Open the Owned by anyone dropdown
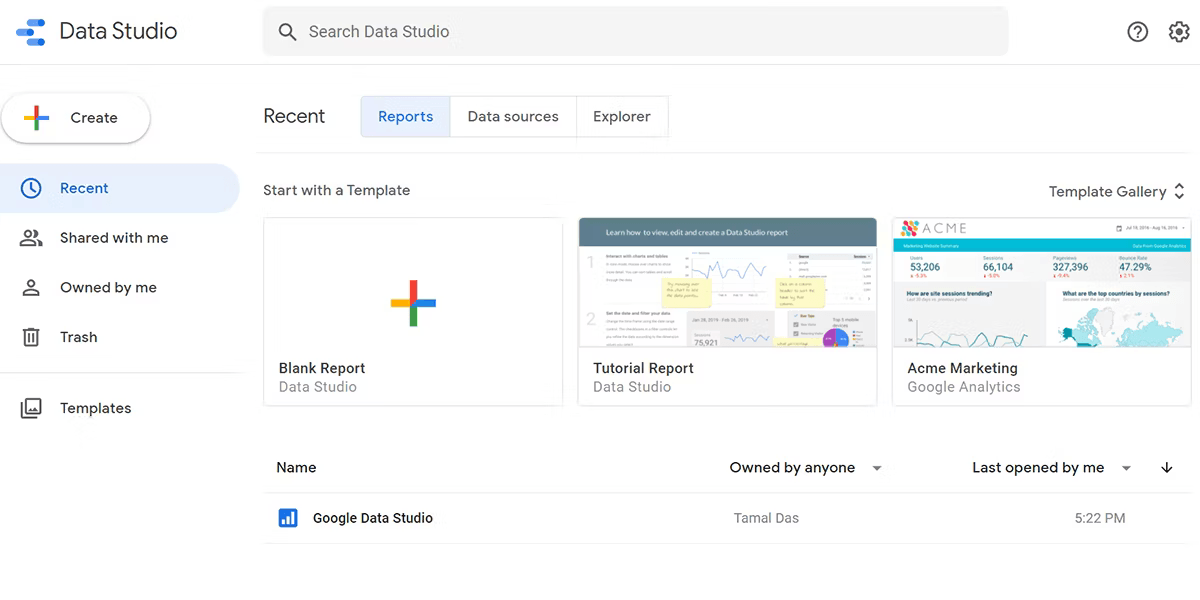Screen dimensions: 1200x600 coord(805,468)
